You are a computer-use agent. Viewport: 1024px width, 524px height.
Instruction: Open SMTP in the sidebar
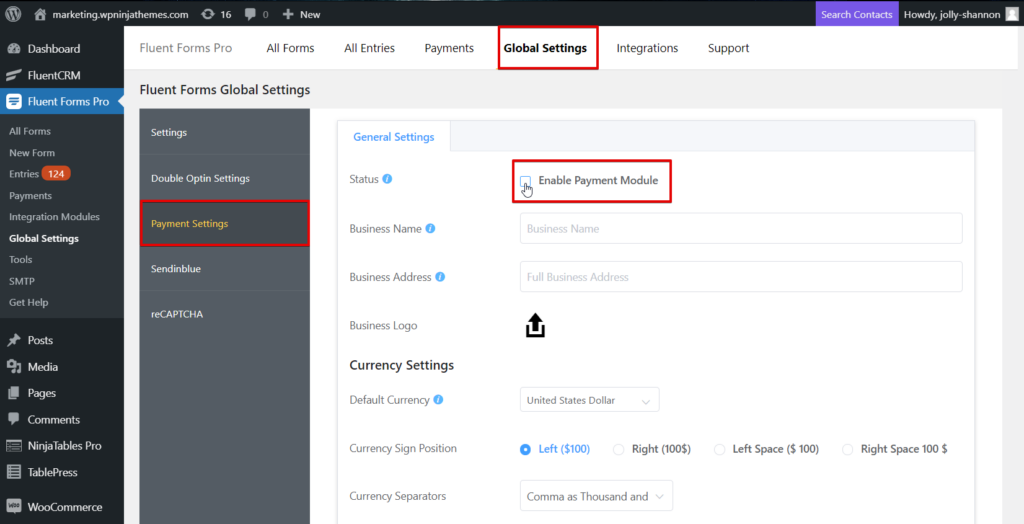tap(22, 281)
